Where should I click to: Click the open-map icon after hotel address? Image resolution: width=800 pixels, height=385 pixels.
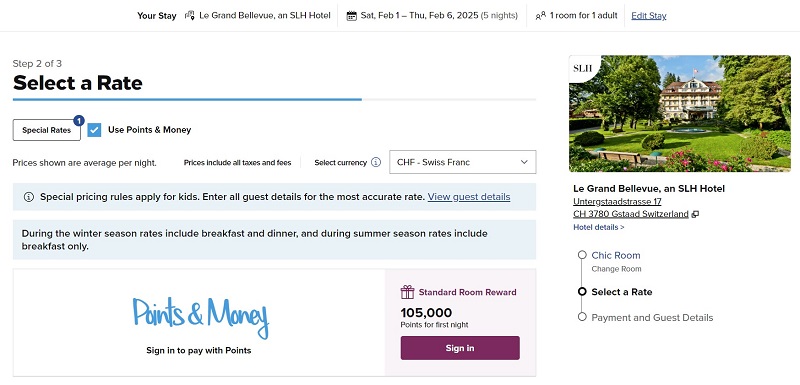tap(695, 214)
